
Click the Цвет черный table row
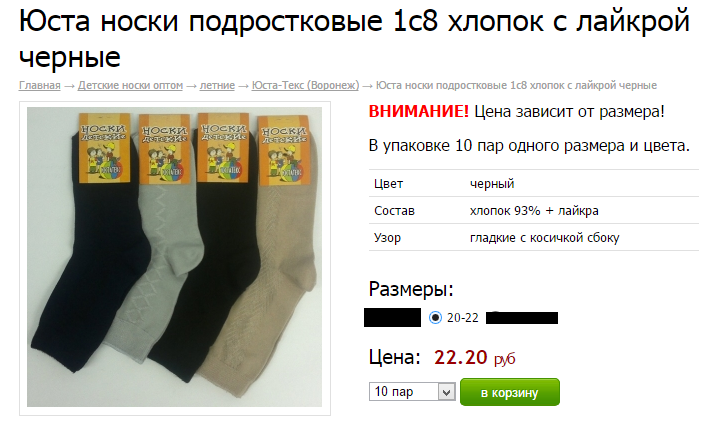(534, 183)
